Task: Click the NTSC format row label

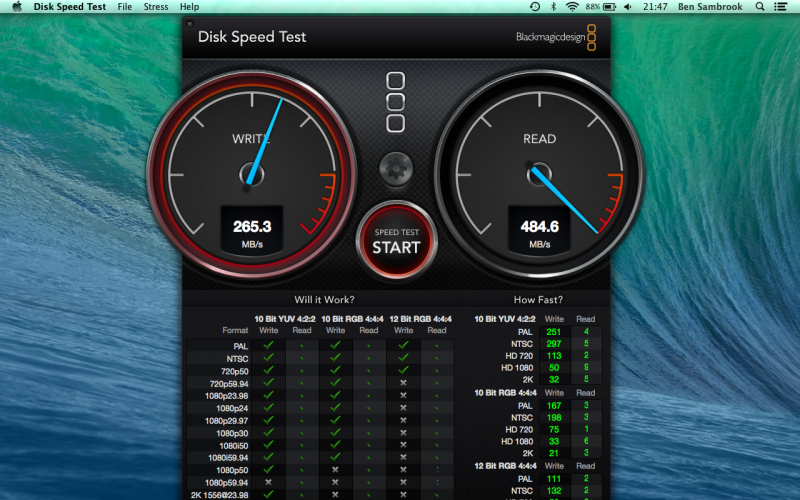Action: tap(237, 359)
